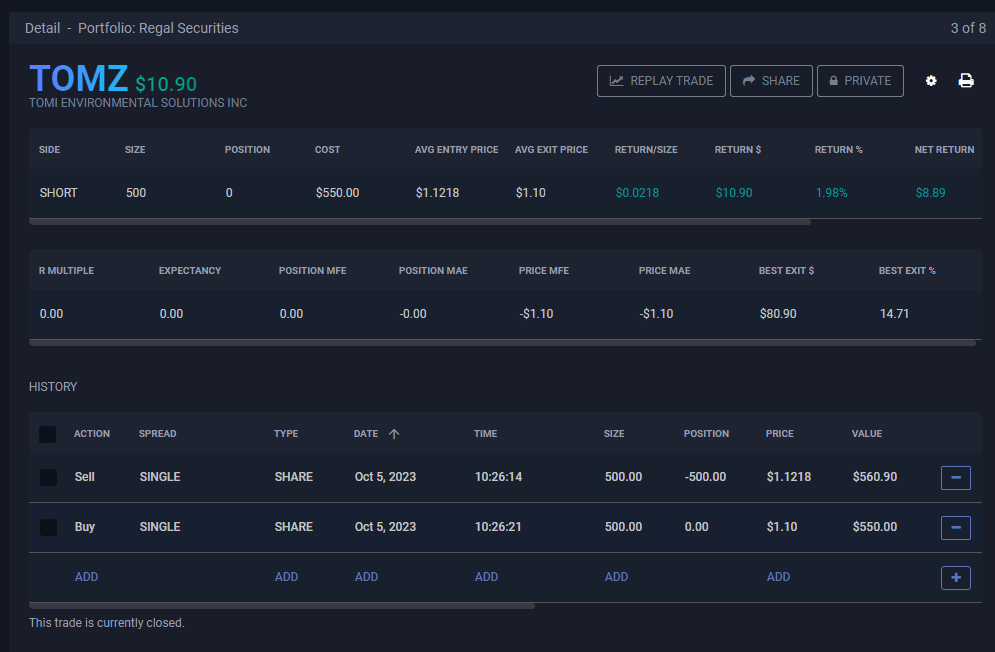The width and height of the screenshot is (995, 652).
Task: Check the Sell row checkbox
Action: (x=48, y=477)
